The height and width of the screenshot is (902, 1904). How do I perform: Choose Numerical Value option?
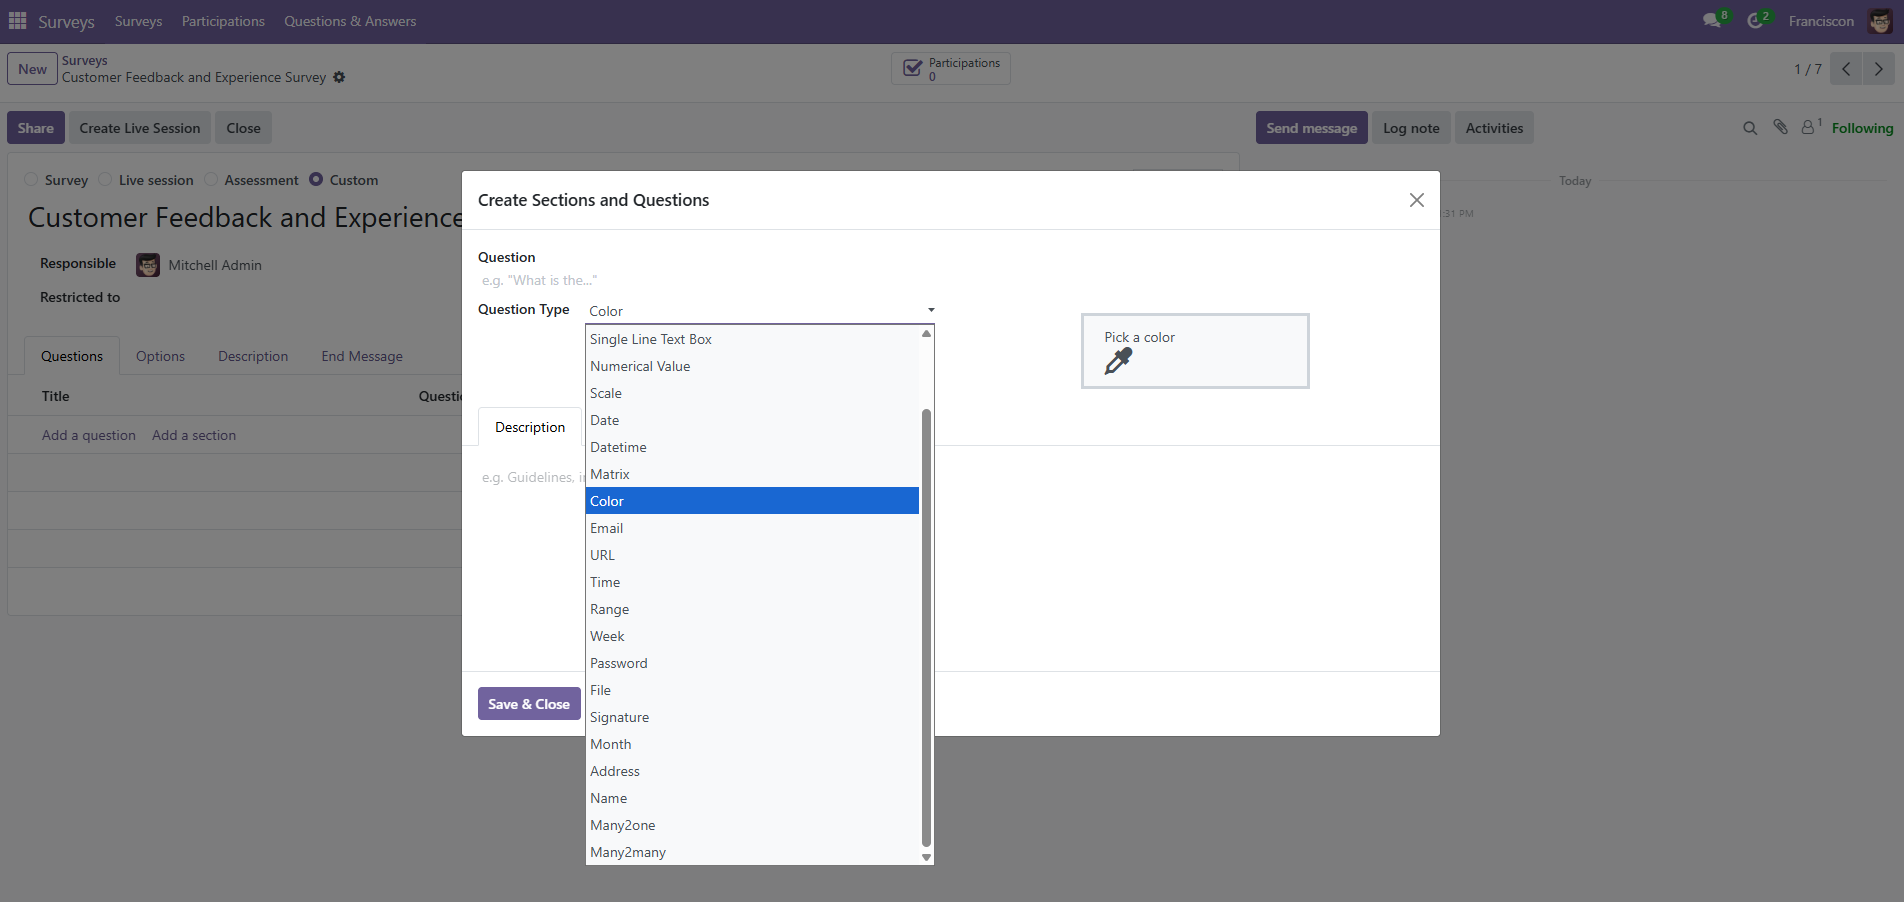tap(752, 366)
